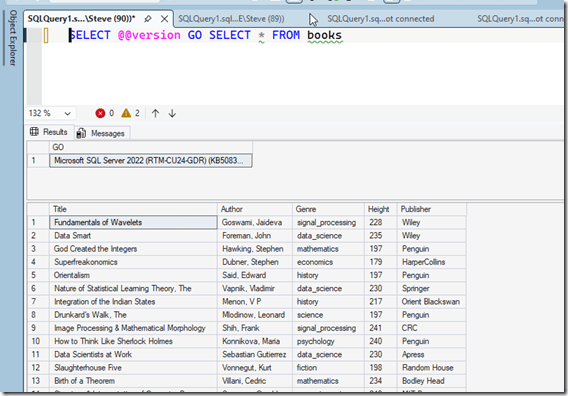The image size is (568, 396).
Task: Select Nature of Statistical Learning Theory cell
Action: 133,288
